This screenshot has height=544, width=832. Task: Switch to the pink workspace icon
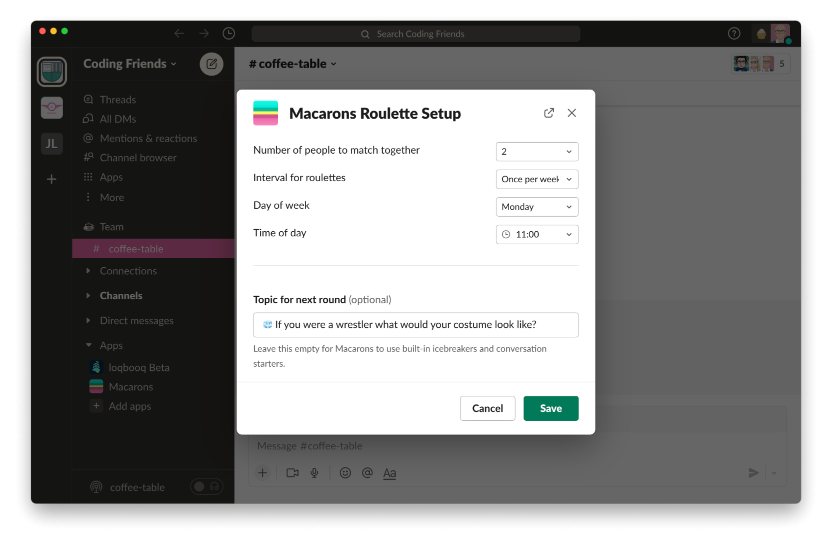tap(52, 108)
